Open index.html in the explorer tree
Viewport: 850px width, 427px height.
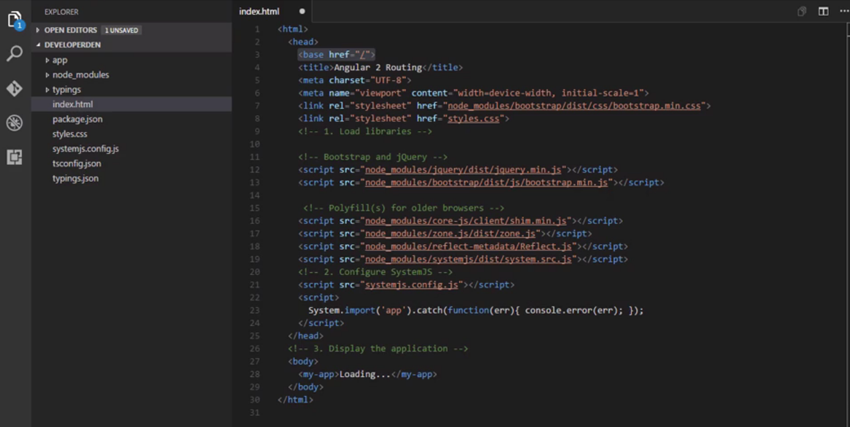pos(131,105)
